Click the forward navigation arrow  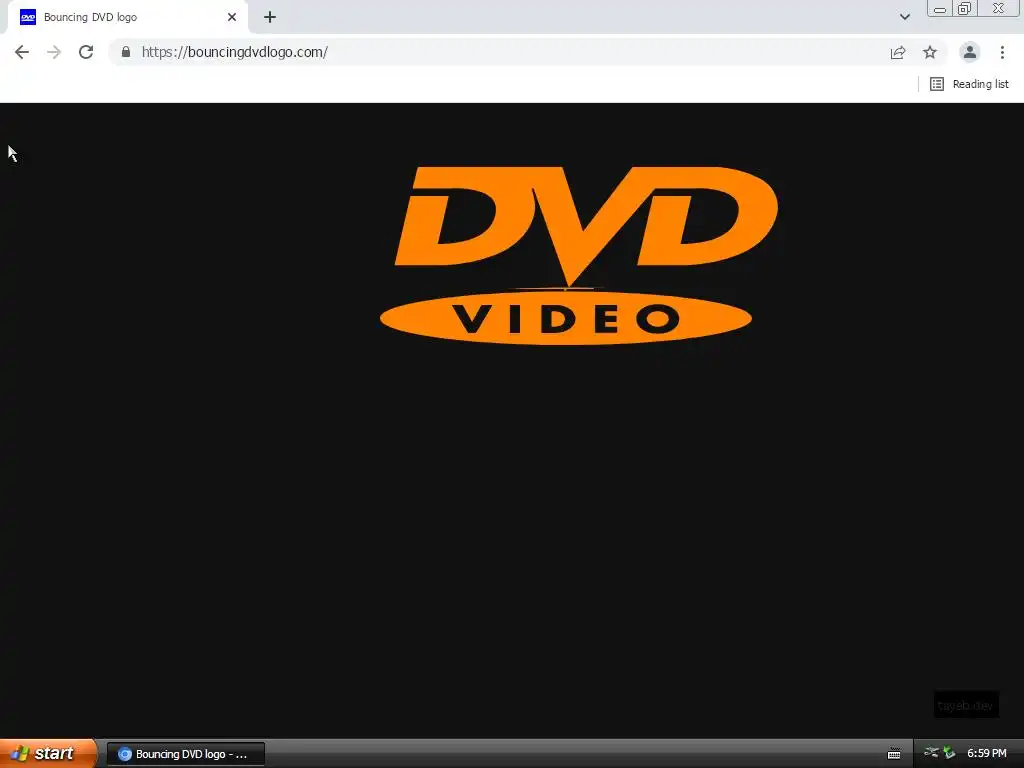(54, 52)
